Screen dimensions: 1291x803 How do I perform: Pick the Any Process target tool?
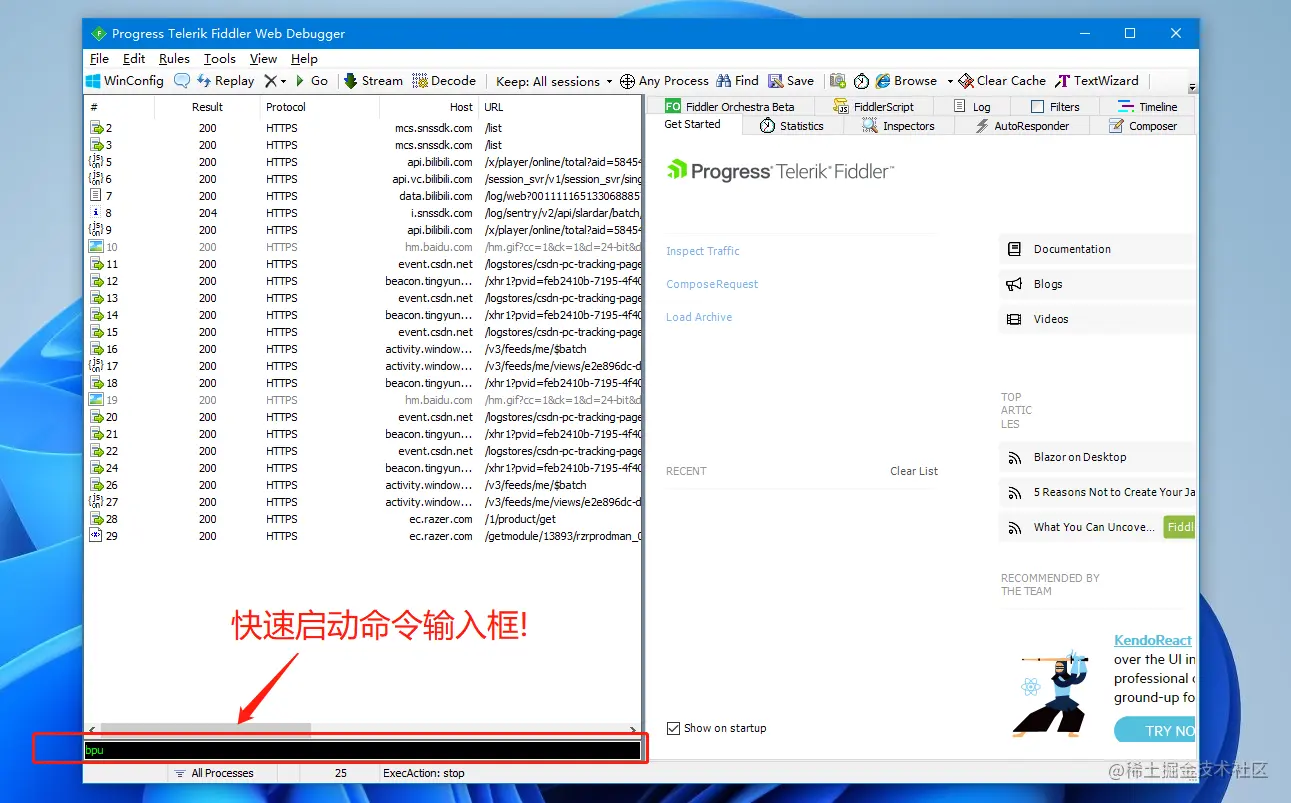pos(664,81)
